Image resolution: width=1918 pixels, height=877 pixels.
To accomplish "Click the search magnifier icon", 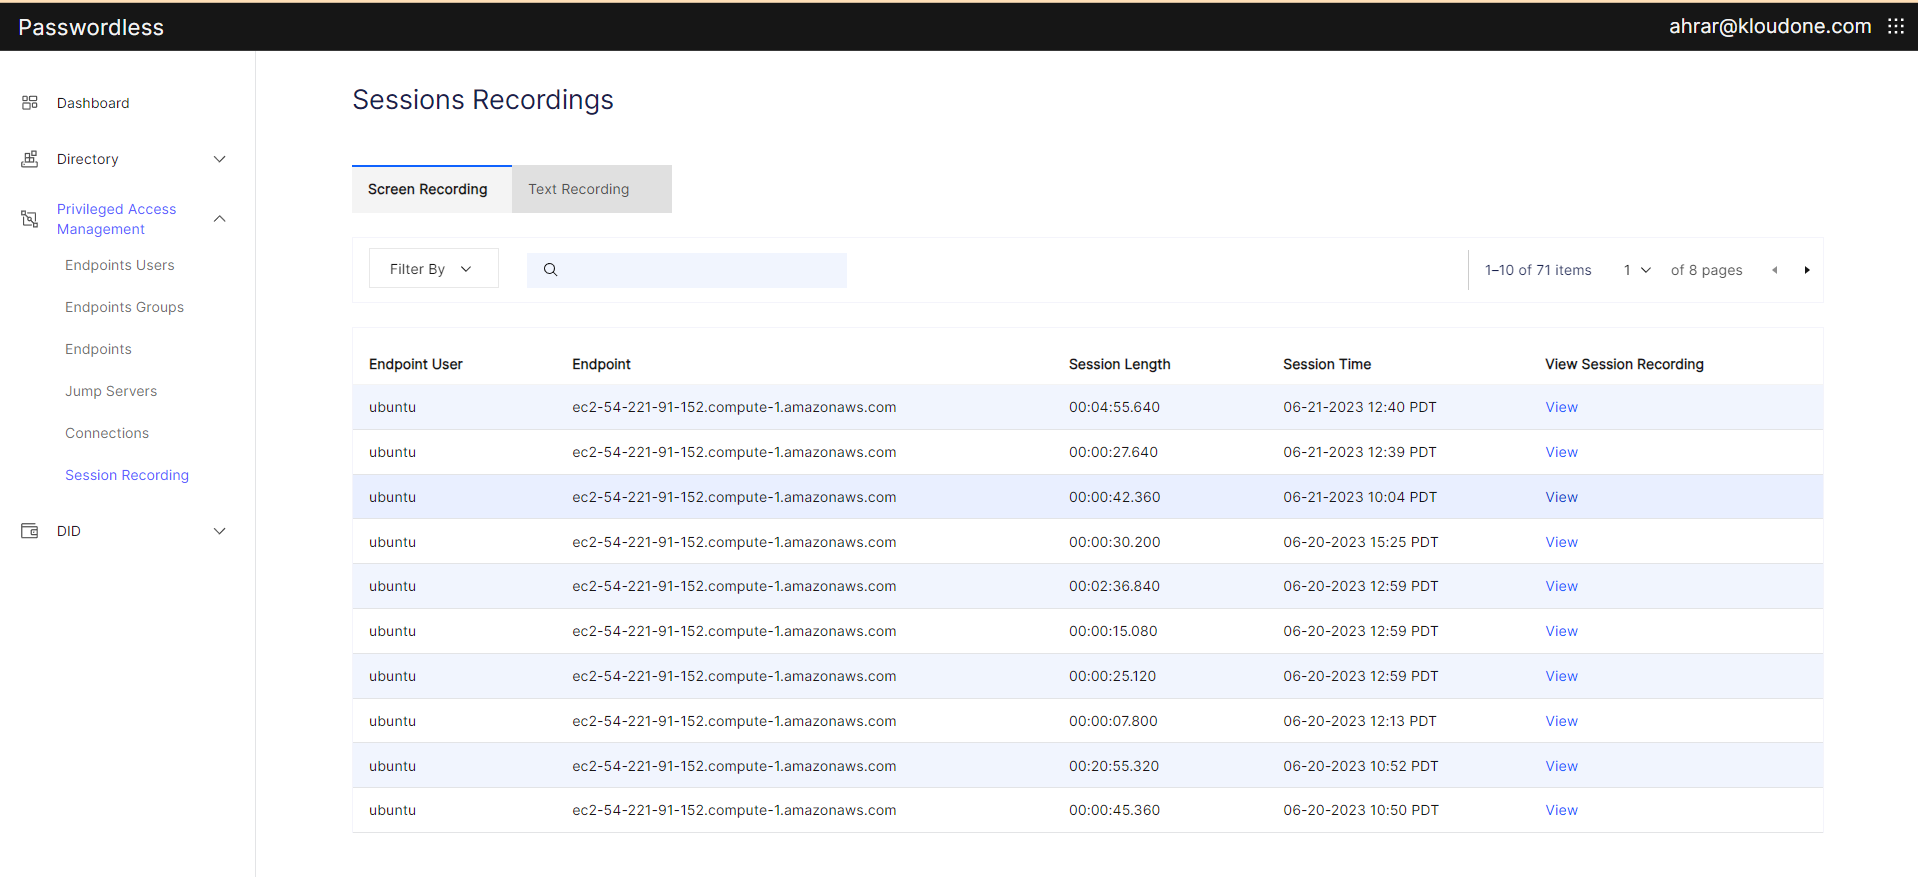I will [550, 270].
